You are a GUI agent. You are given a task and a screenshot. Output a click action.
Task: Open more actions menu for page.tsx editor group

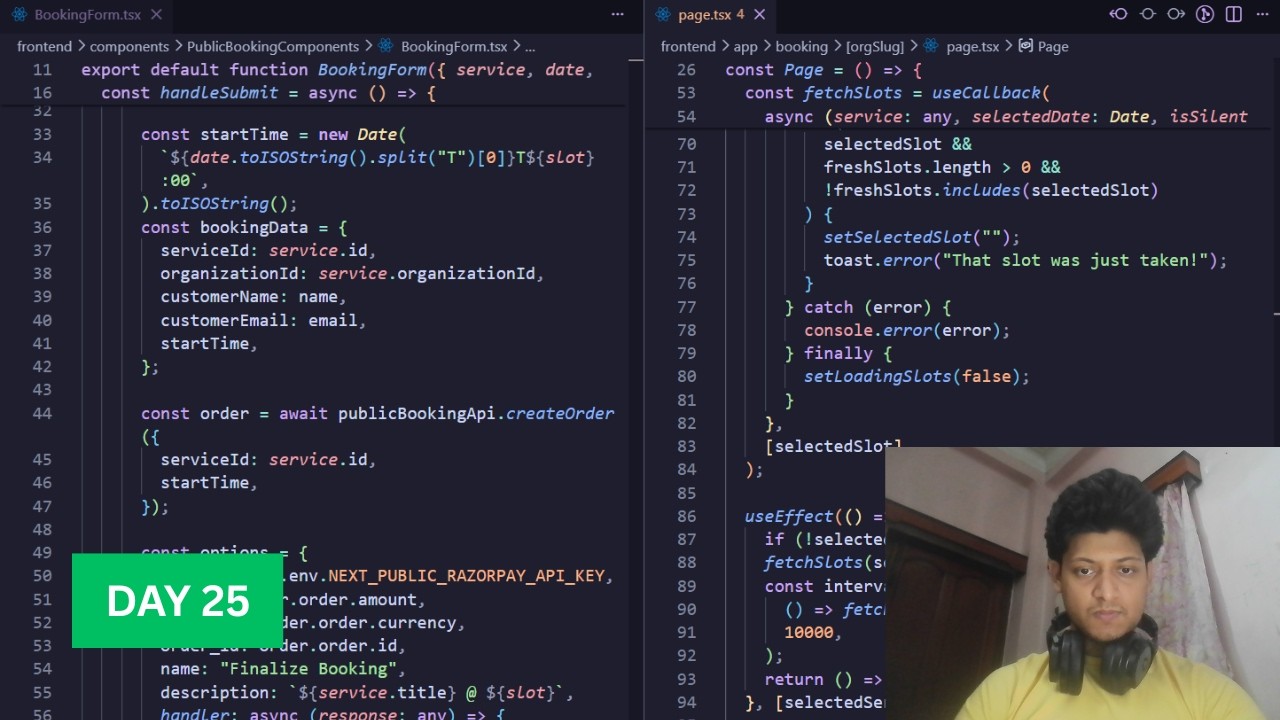point(1261,14)
